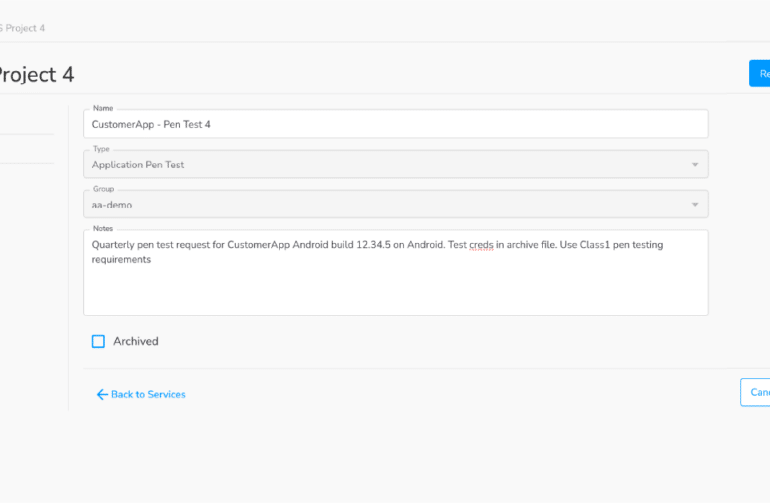Click the underlined word "creds" in Notes
The height and width of the screenshot is (503, 770).
pyautogui.click(x=481, y=244)
